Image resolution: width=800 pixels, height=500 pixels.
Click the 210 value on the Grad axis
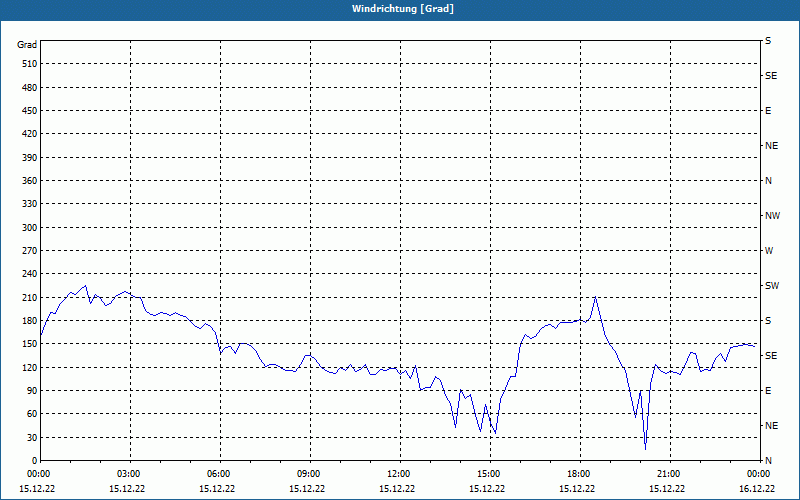29,297
